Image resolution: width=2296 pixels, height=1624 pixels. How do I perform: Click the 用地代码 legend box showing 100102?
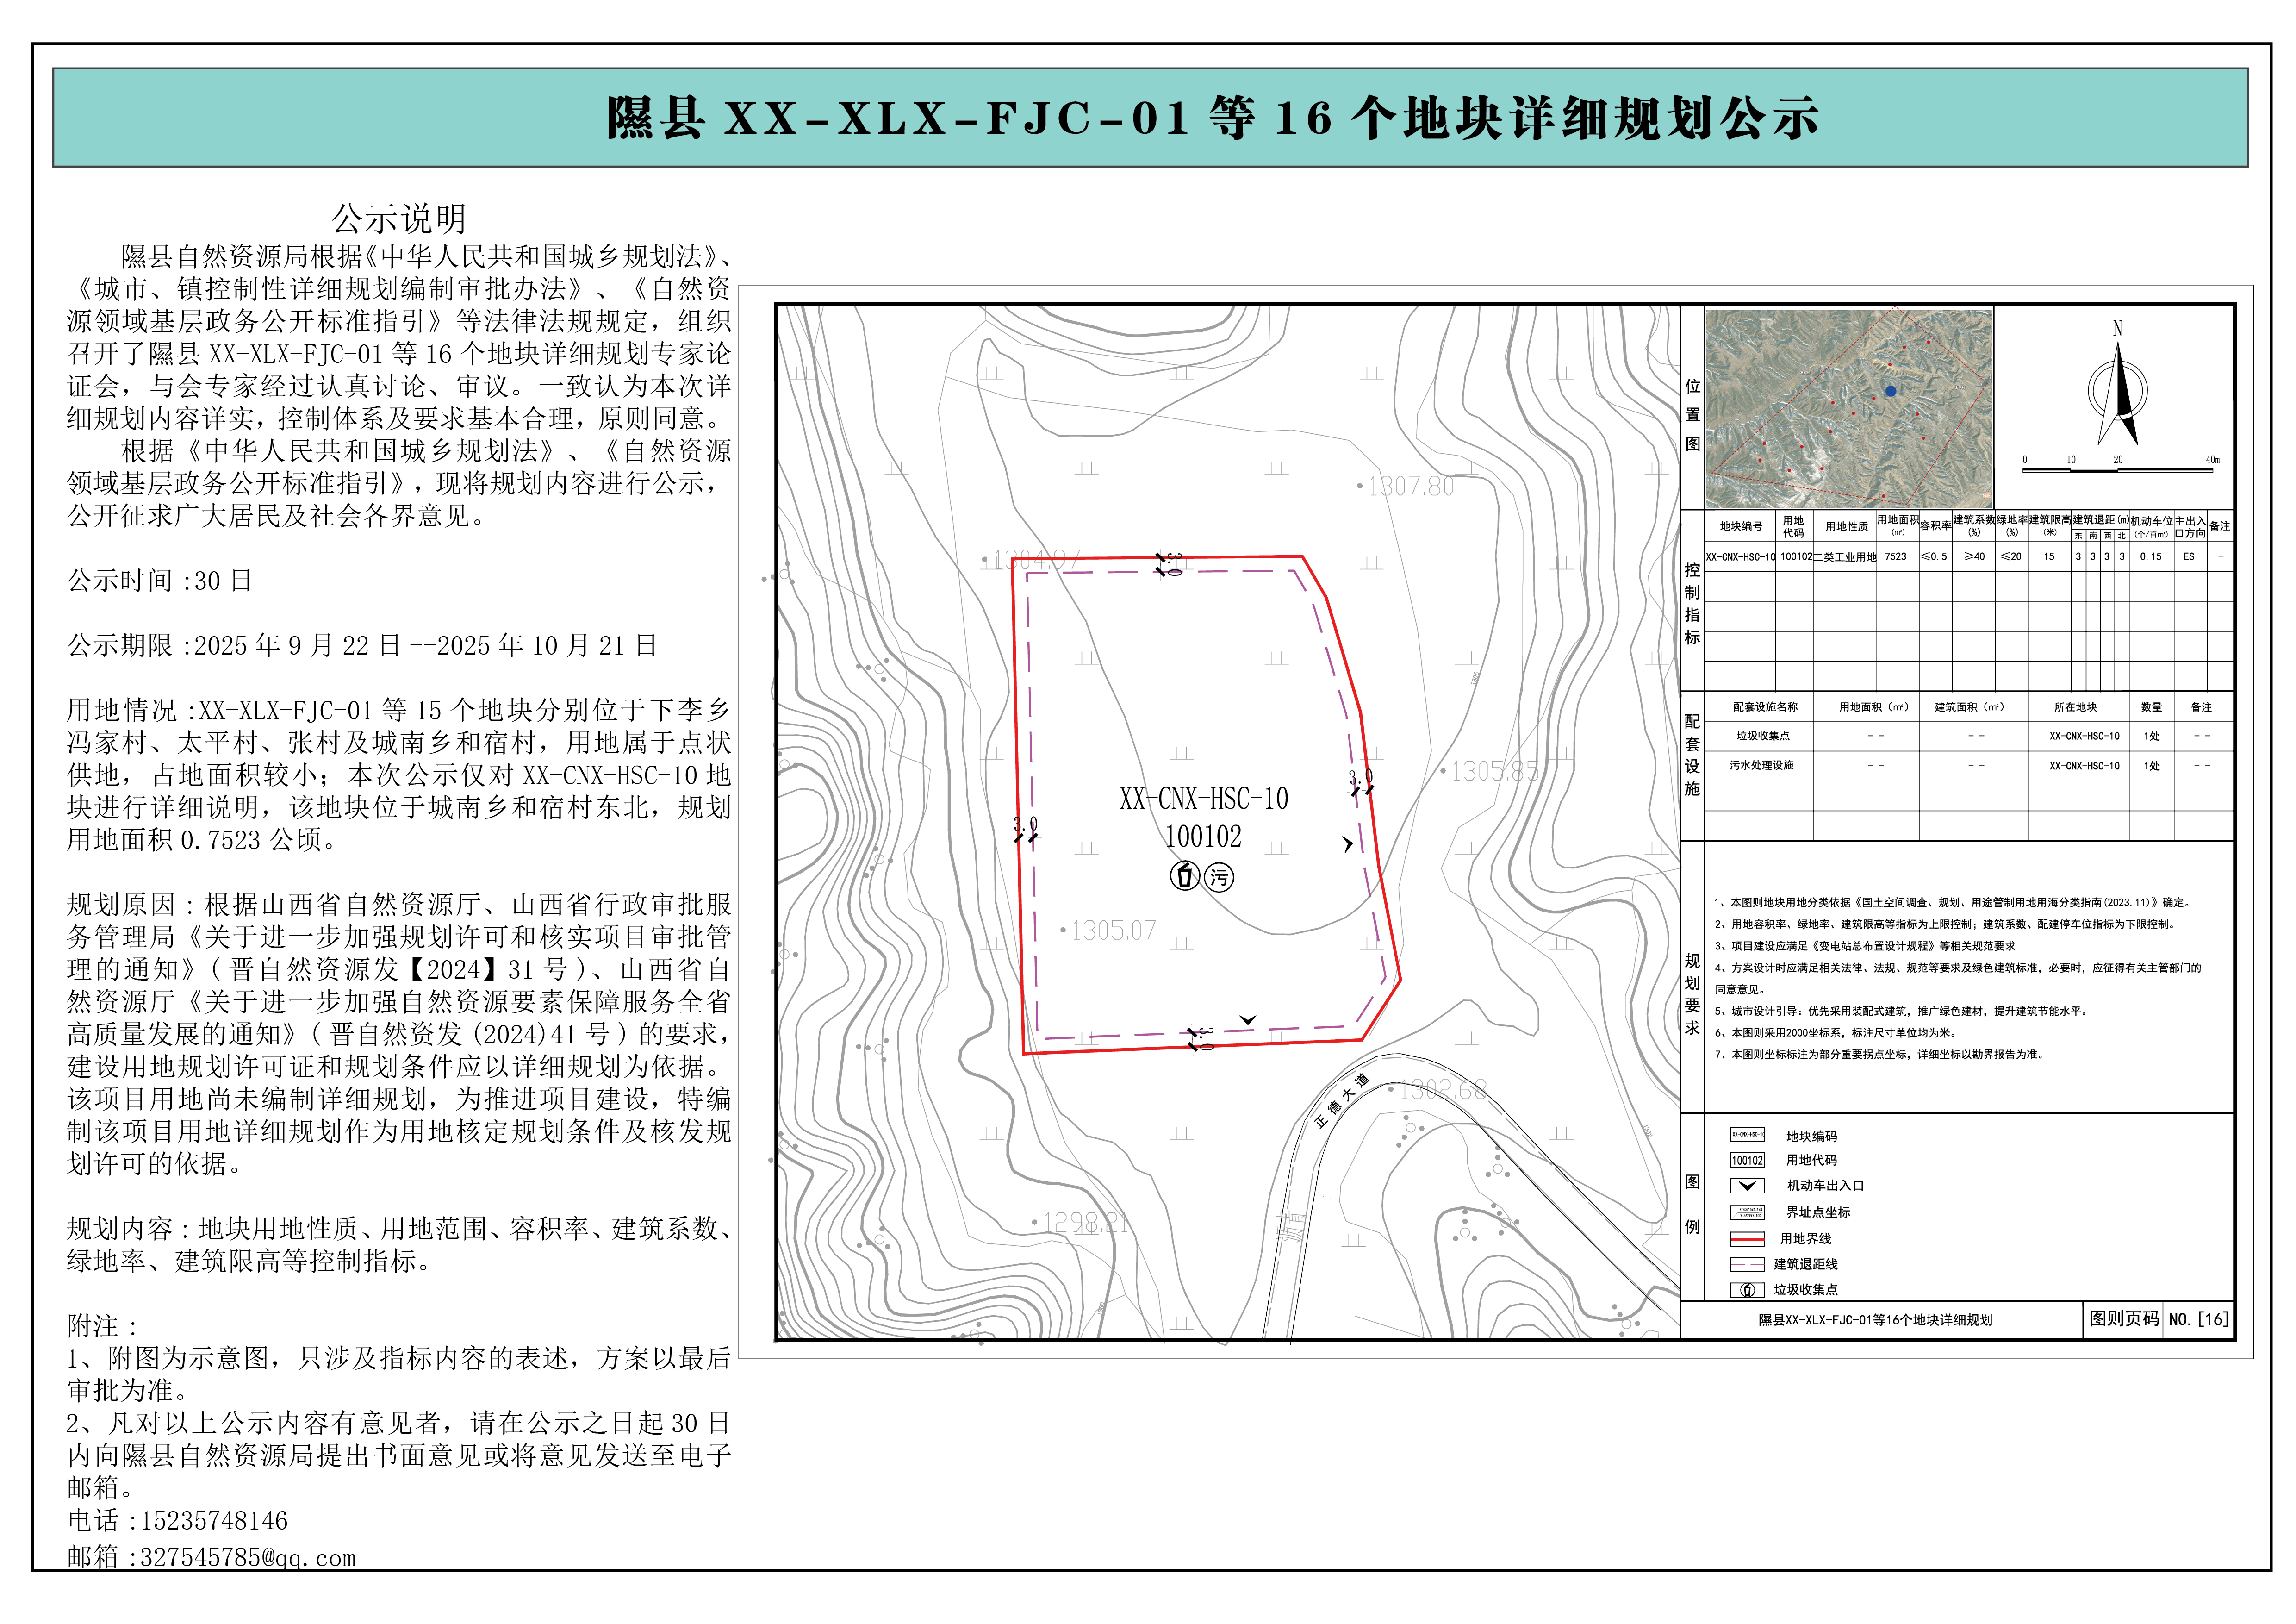(1747, 1160)
